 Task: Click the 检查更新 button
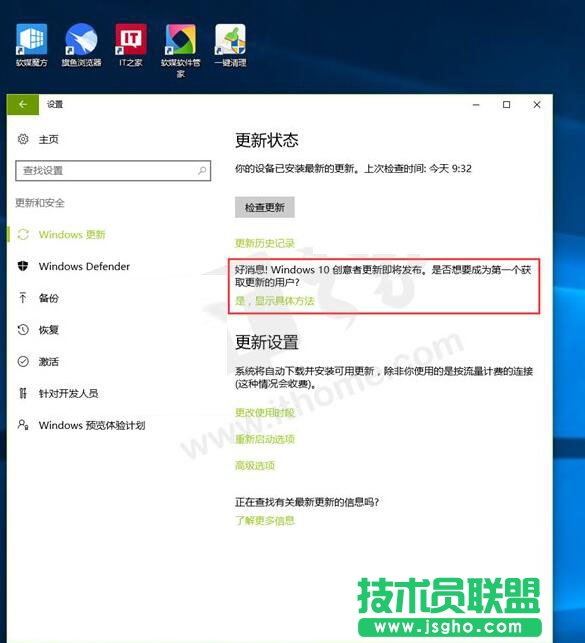264,207
